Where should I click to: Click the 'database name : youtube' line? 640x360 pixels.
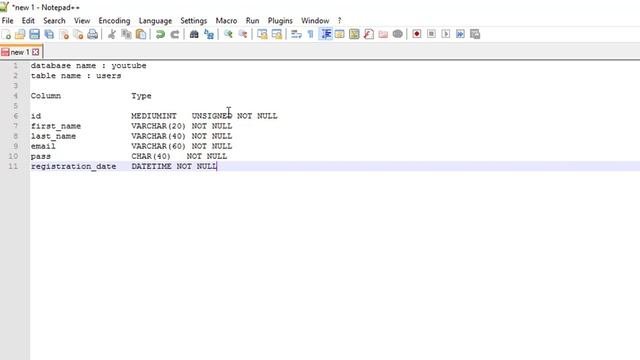coord(88,66)
